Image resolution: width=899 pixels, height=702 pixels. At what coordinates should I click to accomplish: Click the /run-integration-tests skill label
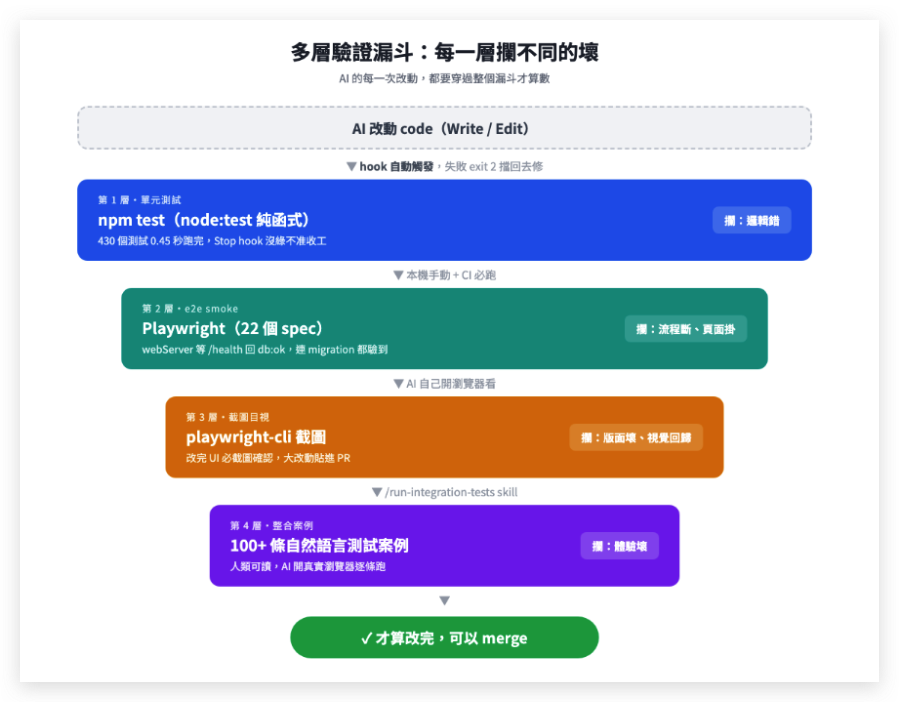[451, 492]
